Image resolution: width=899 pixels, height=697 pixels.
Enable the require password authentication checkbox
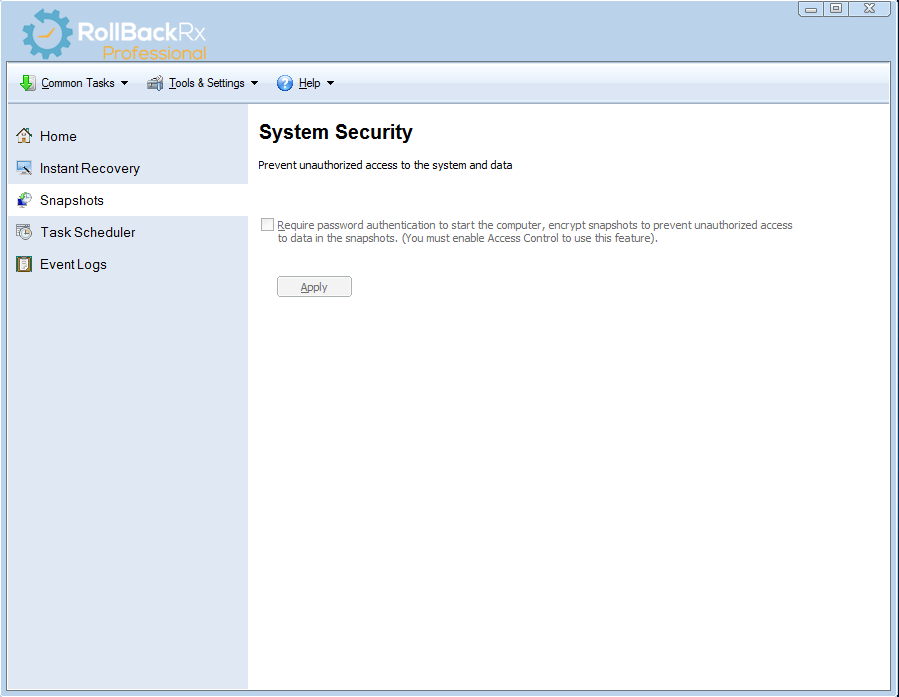(267, 225)
